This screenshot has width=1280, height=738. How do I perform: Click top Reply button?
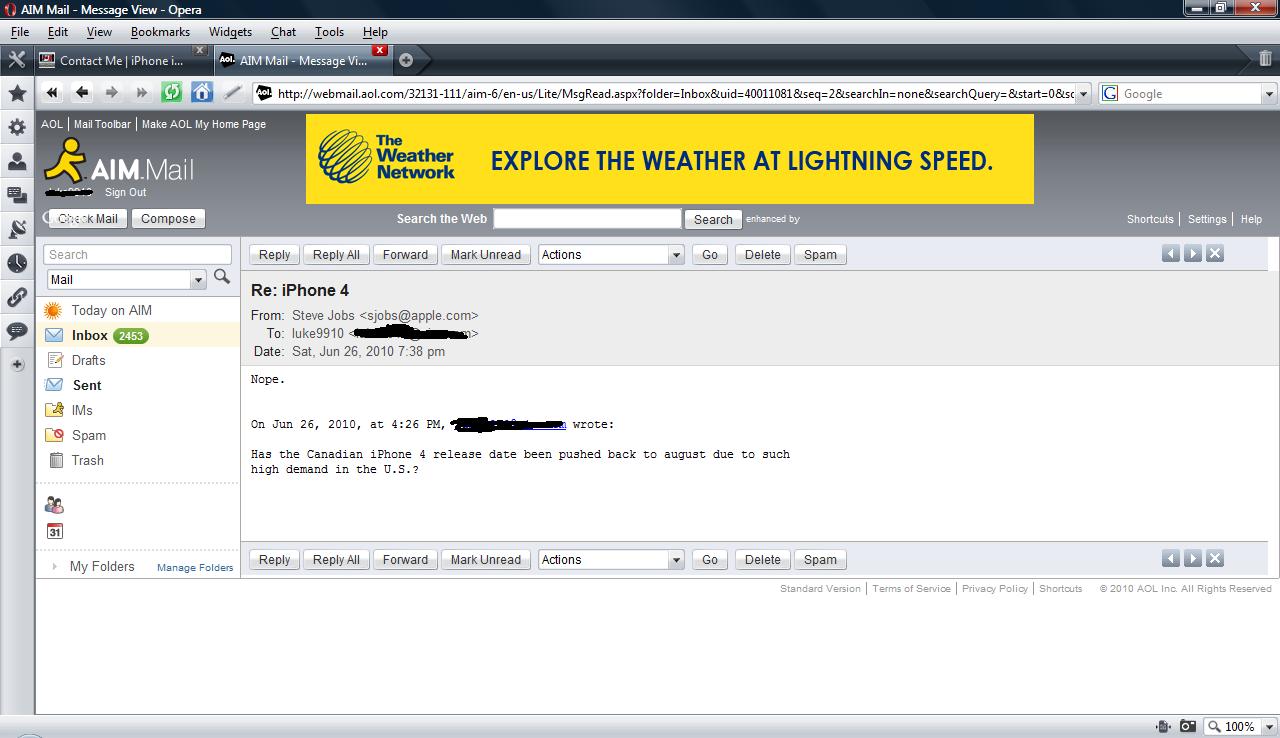(x=275, y=255)
